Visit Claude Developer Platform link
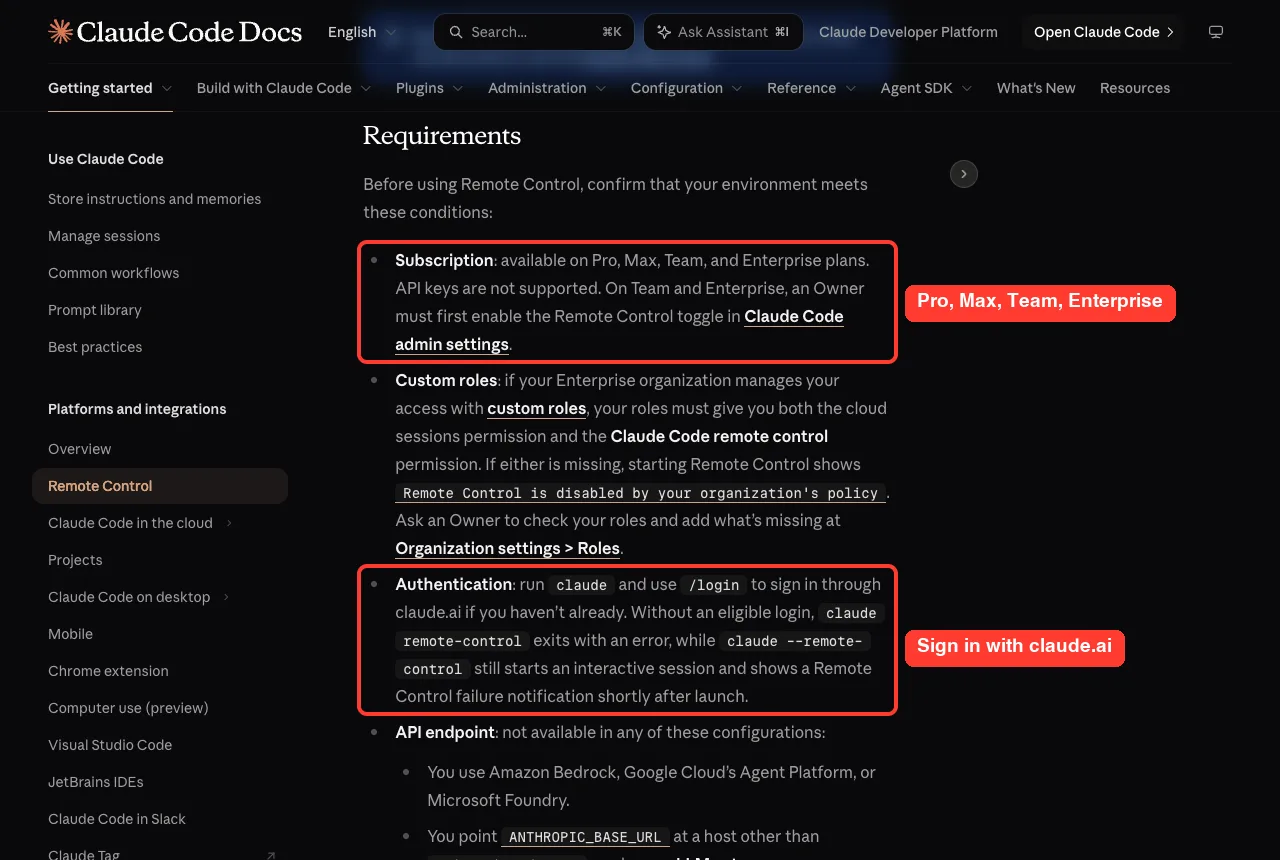The image size is (1280, 860). tap(908, 32)
